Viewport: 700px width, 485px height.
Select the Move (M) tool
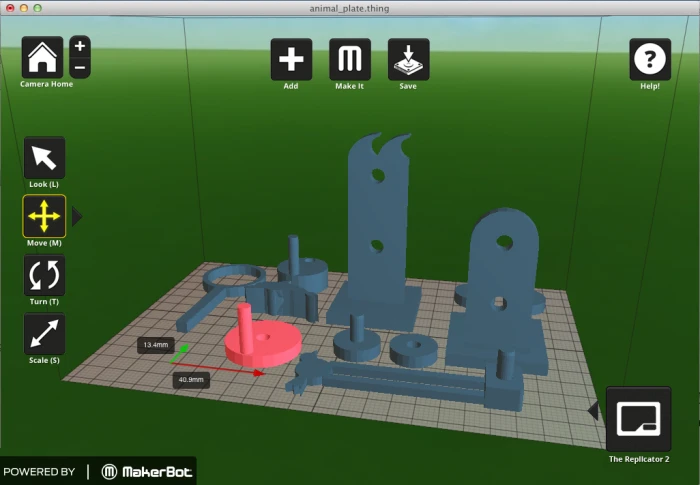click(x=44, y=216)
